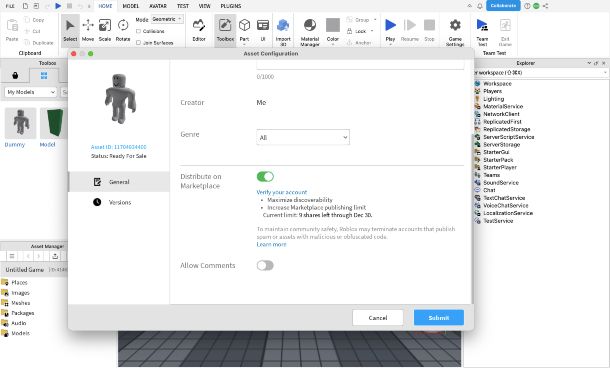Open Import 3D tool
Screen dimensions: 610x381
pyautogui.click(x=283, y=32)
